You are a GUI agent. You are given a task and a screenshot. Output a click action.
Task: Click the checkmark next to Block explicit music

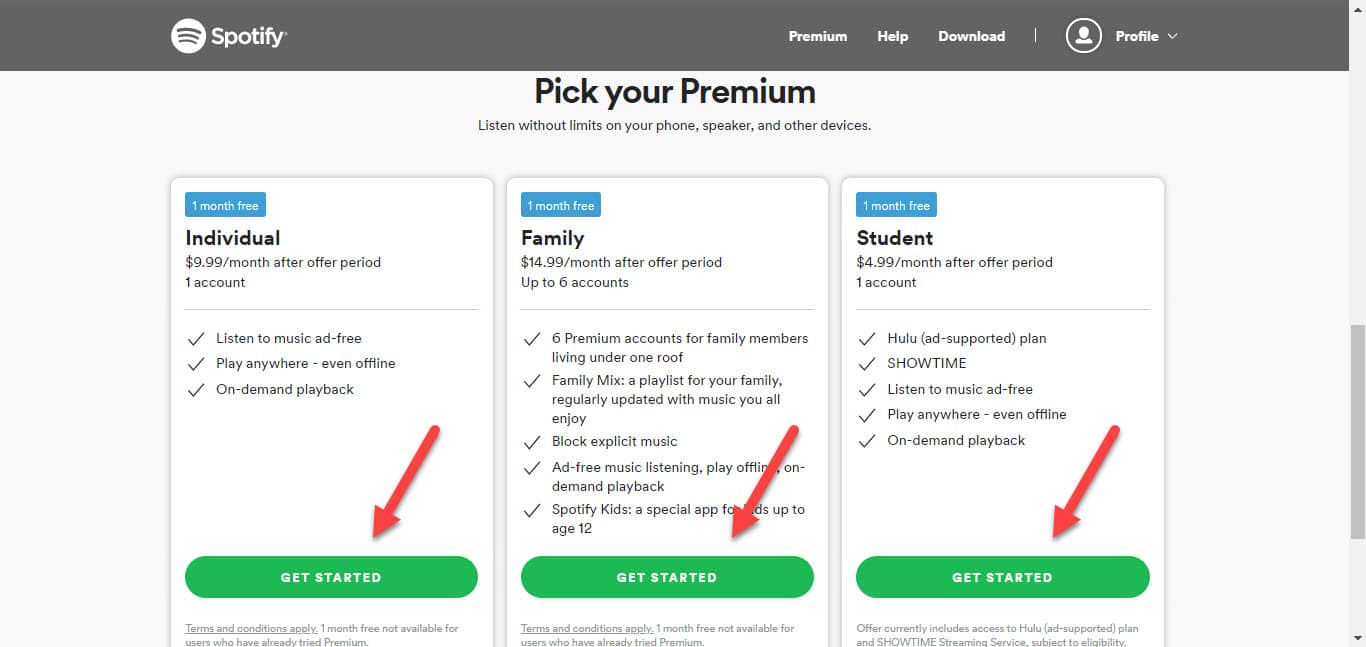point(532,442)
